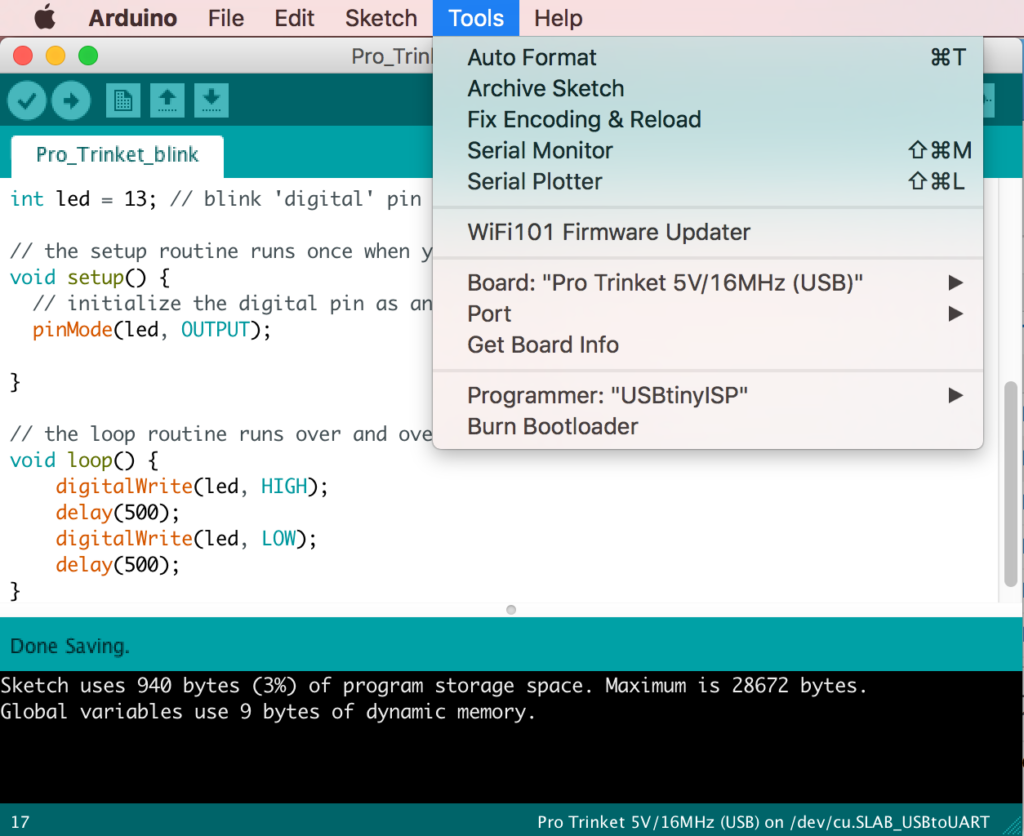
Task: Run Fix Encoding & Reload
Action: coord(583,119)
